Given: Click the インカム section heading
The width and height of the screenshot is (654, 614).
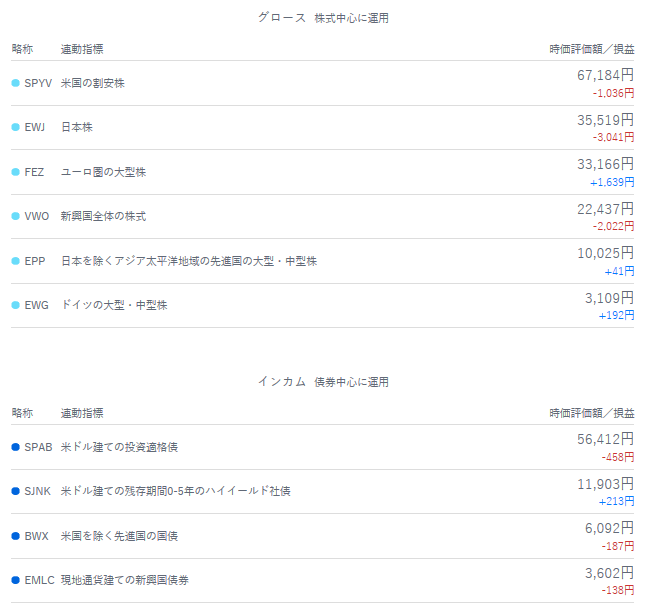Looking at the screenshot, I should [282, 382].
